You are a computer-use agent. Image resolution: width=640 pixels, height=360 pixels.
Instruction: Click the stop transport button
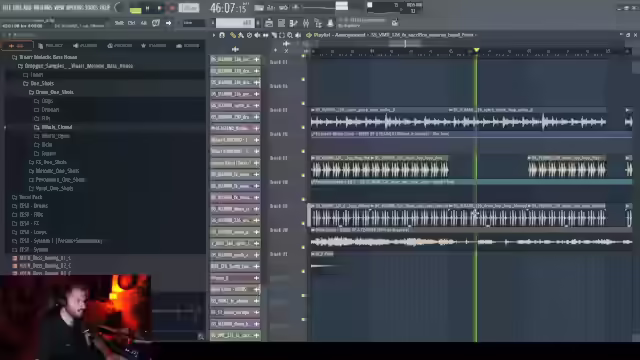(160, 8)
